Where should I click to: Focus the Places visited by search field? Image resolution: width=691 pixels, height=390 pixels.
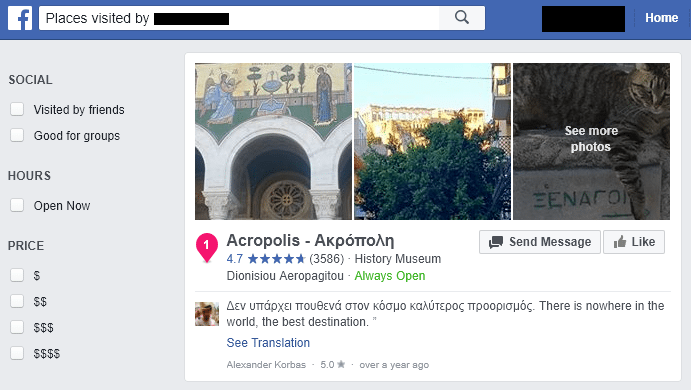coord(239,18)
